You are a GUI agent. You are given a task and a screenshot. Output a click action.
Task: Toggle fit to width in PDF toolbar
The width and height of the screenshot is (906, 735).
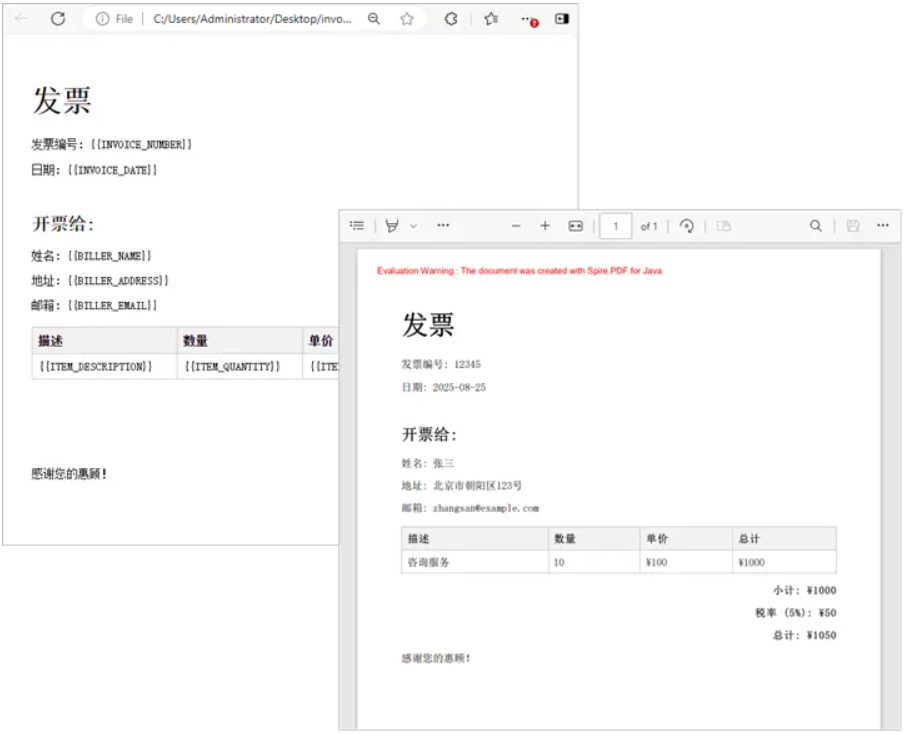pyautogui.click(x=575, y=226)
